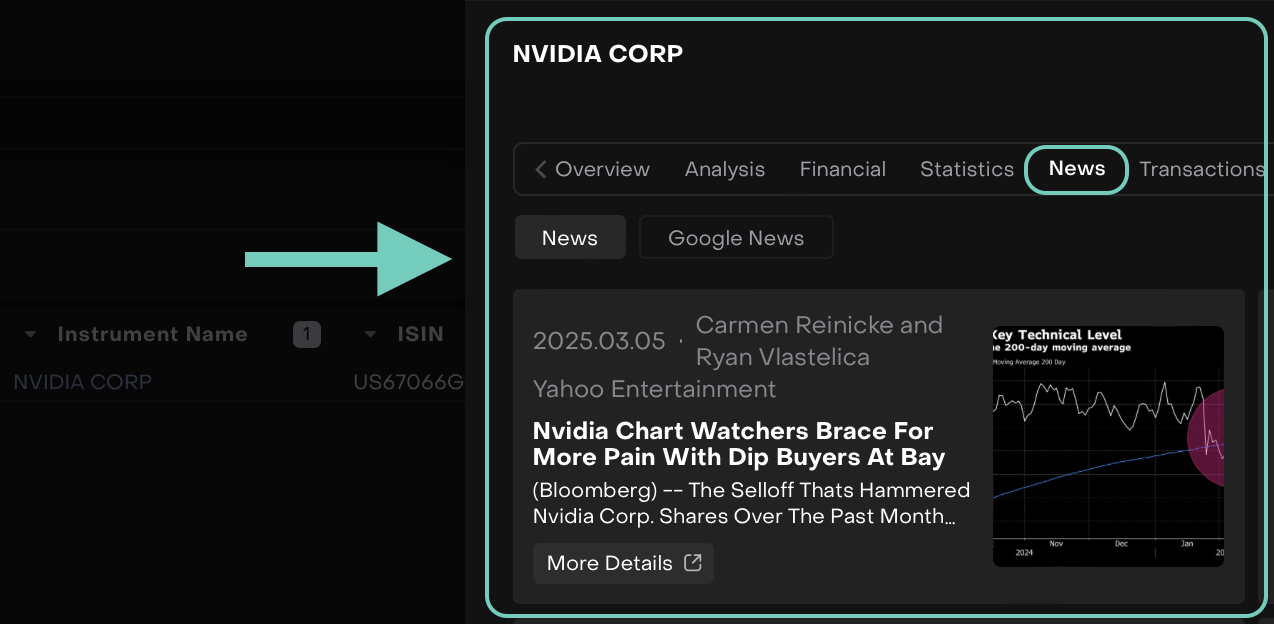The image size is (1274, 624).
Task: Click the Yahoo Entertainment source label
Action: [654, 389]
